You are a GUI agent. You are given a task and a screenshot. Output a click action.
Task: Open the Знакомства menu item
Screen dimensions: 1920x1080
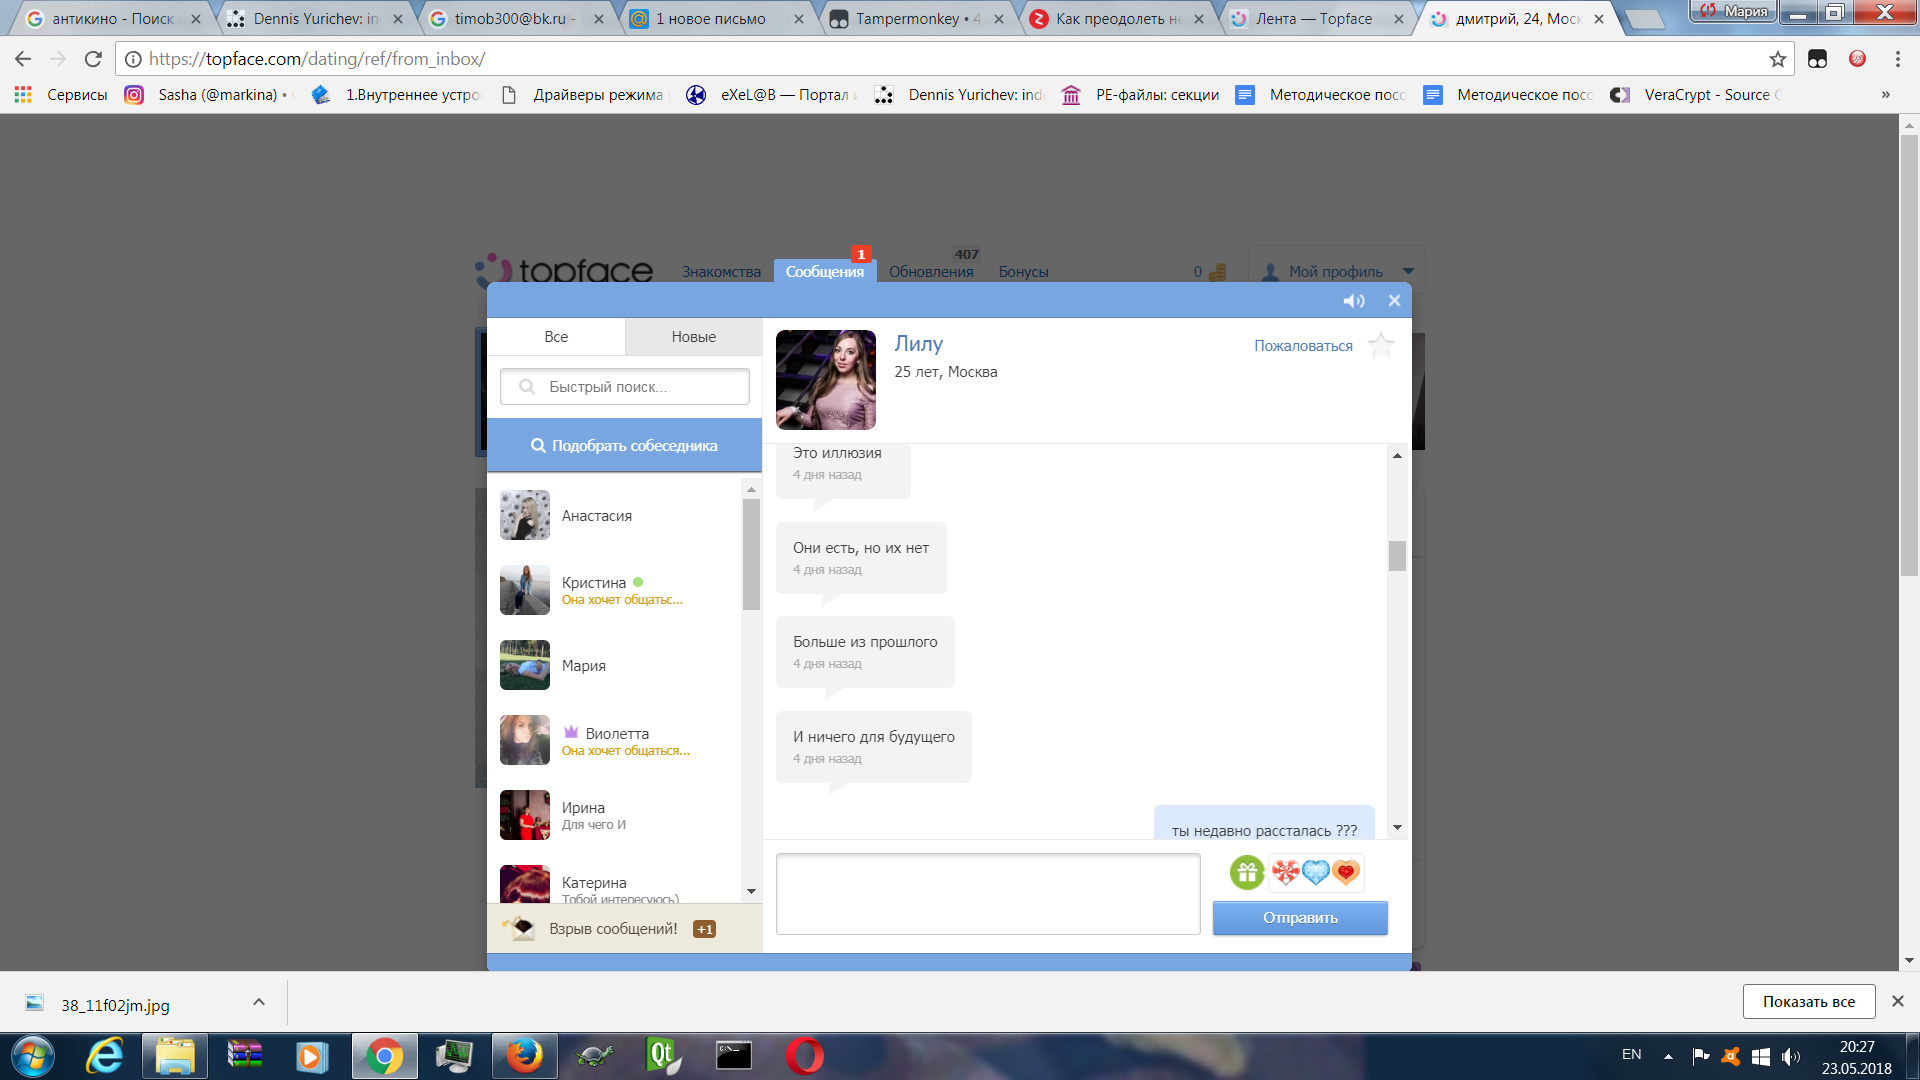tap(721, 272)
